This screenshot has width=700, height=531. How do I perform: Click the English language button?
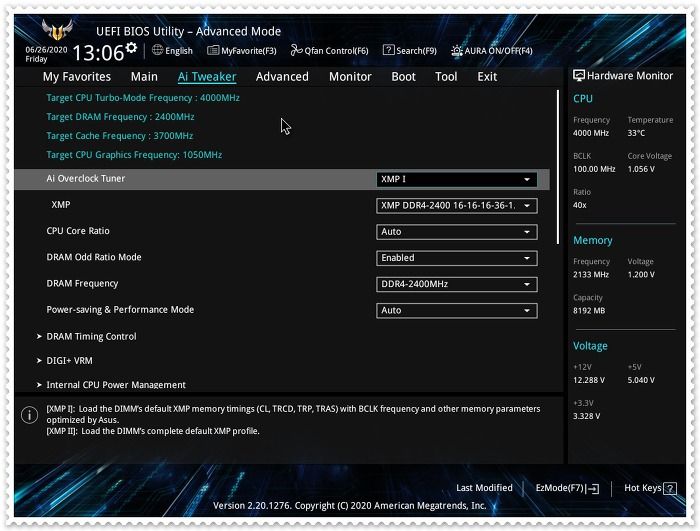172,50
